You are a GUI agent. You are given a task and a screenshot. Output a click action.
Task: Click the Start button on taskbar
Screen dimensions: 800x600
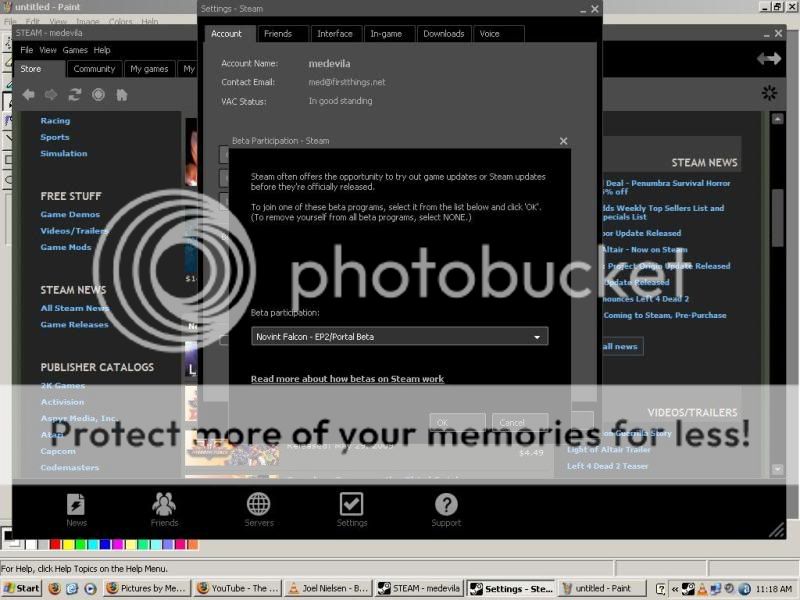pos(21,589)
